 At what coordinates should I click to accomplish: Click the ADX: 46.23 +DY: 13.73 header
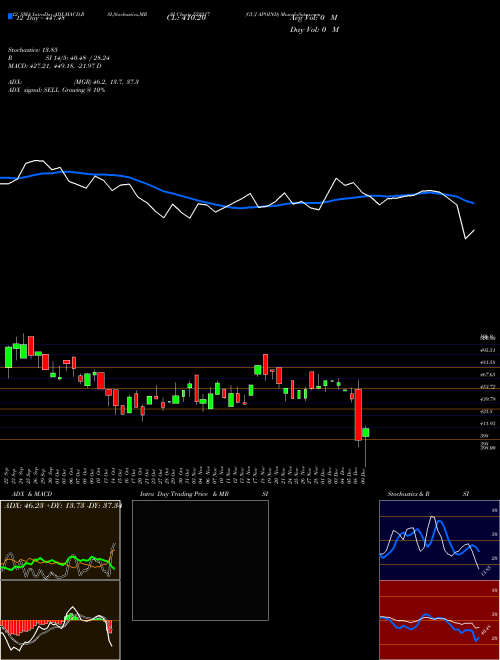tap(62, 506)
